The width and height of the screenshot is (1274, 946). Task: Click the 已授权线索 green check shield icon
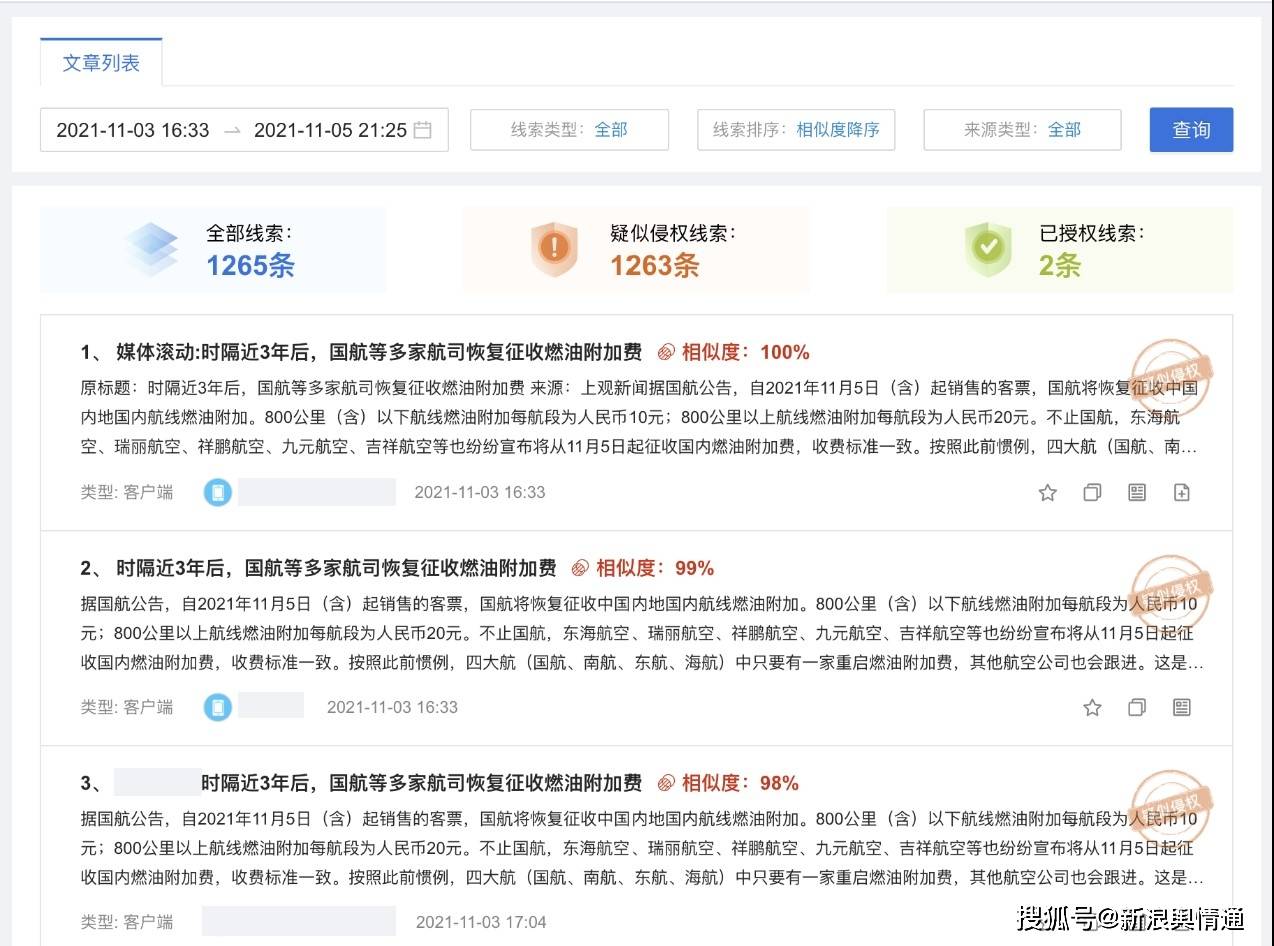pyautogui.click(x=987, y=249)
